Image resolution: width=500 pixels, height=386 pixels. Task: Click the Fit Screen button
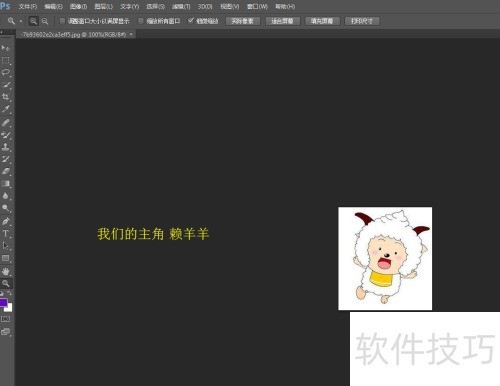pyautogui.click(x=282, y=21)
